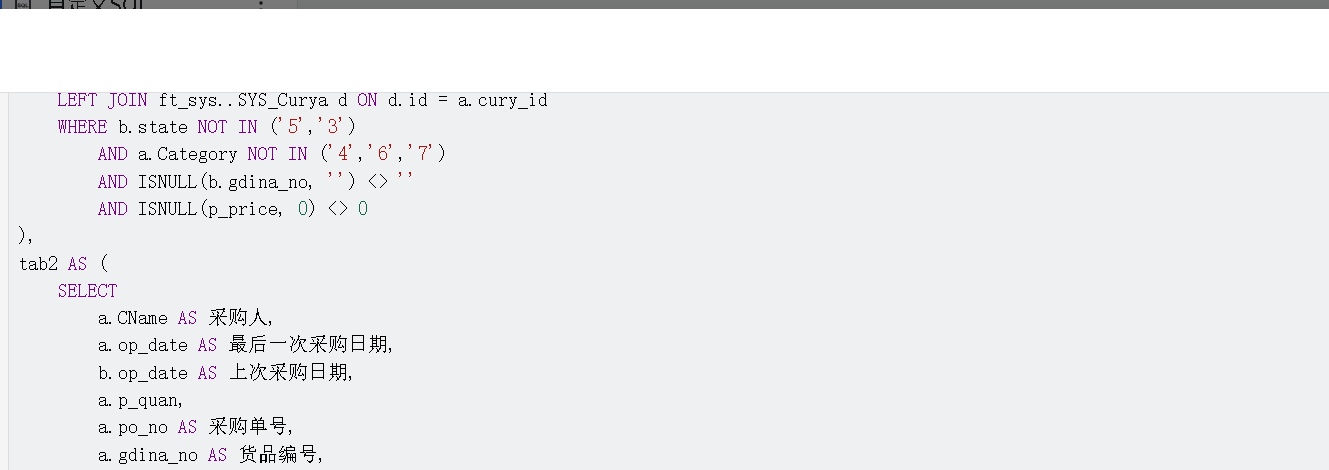Image resolution: width=1329 pixels, height=470 pixels.
Task: Click the icon beside the 自定义SQL title
Action: coord(22,4)
